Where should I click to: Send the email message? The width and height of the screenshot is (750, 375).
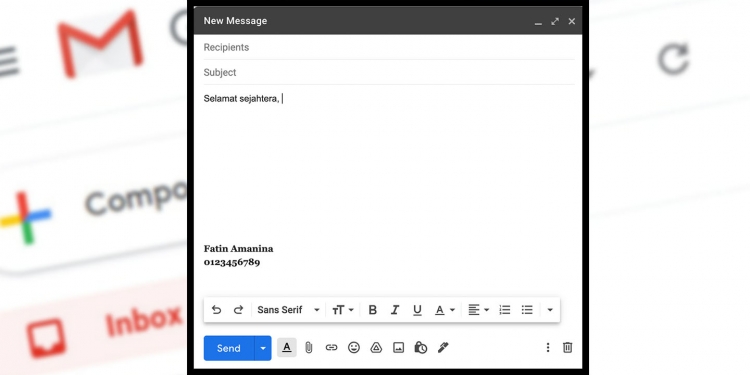pos(229,348)
